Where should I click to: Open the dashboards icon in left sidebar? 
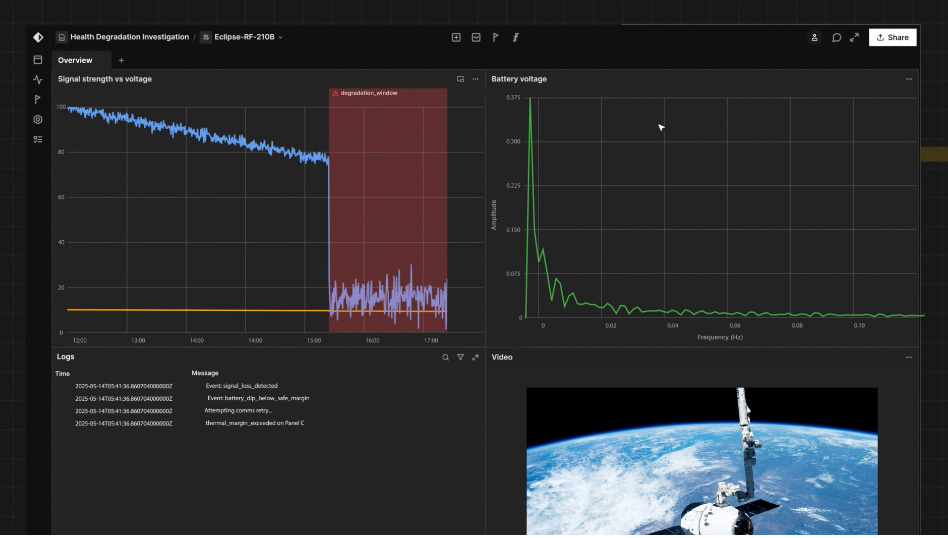coord(37,60)
